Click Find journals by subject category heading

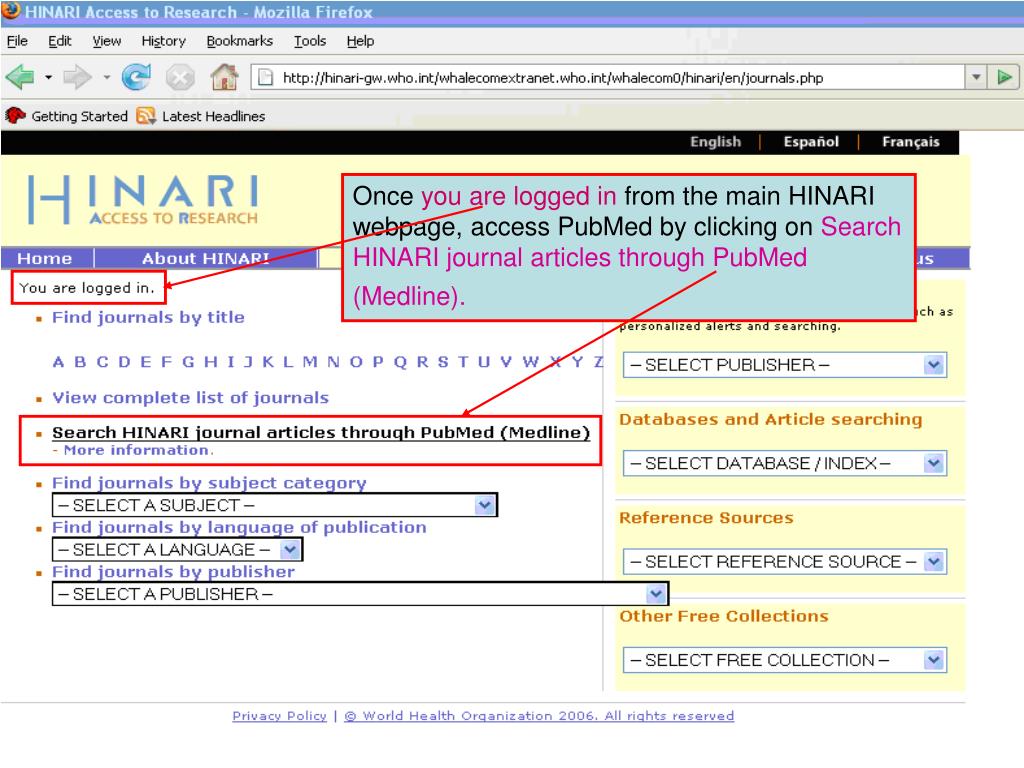coord(209,483)
